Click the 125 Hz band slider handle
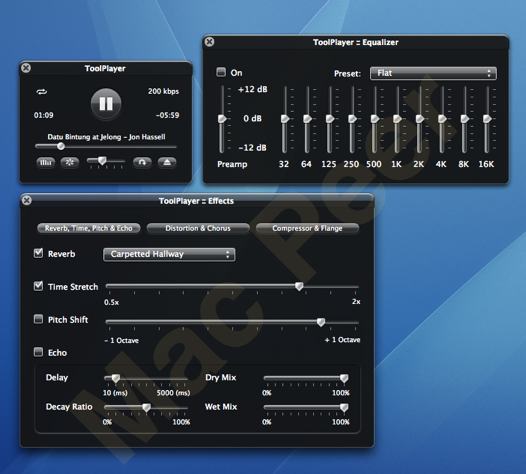Viewport: 526px width, 474px height. 330,119
